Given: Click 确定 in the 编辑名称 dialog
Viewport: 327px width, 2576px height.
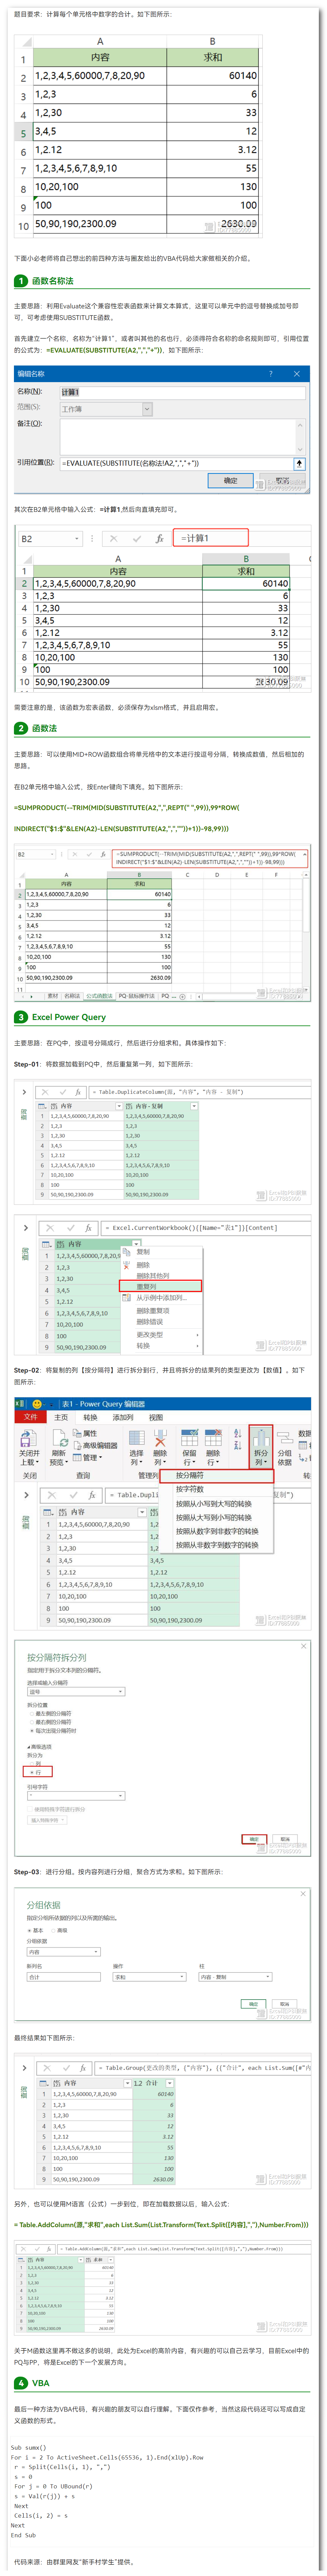Looking at the screenshot, I should (x=231, y=480).
